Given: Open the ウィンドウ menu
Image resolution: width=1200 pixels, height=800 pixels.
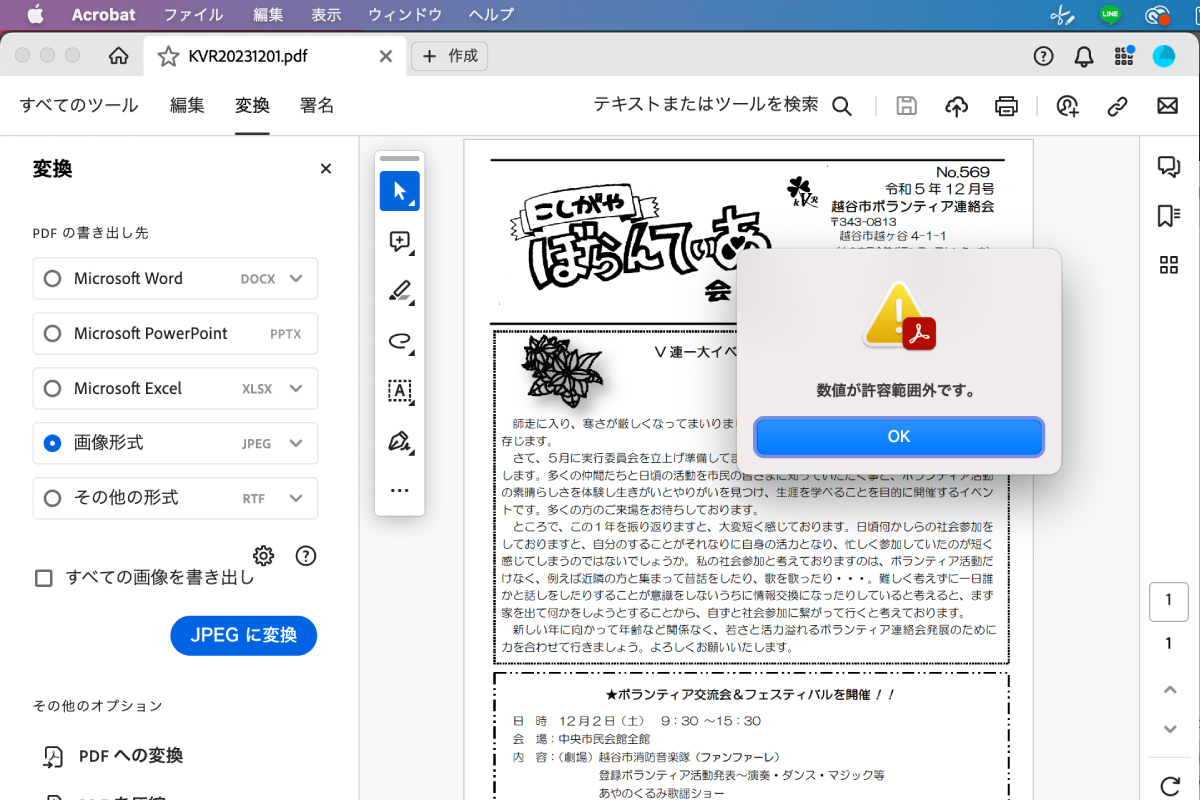Looking at the screenshot, I should pyautogui.click(x=405, y=15).
